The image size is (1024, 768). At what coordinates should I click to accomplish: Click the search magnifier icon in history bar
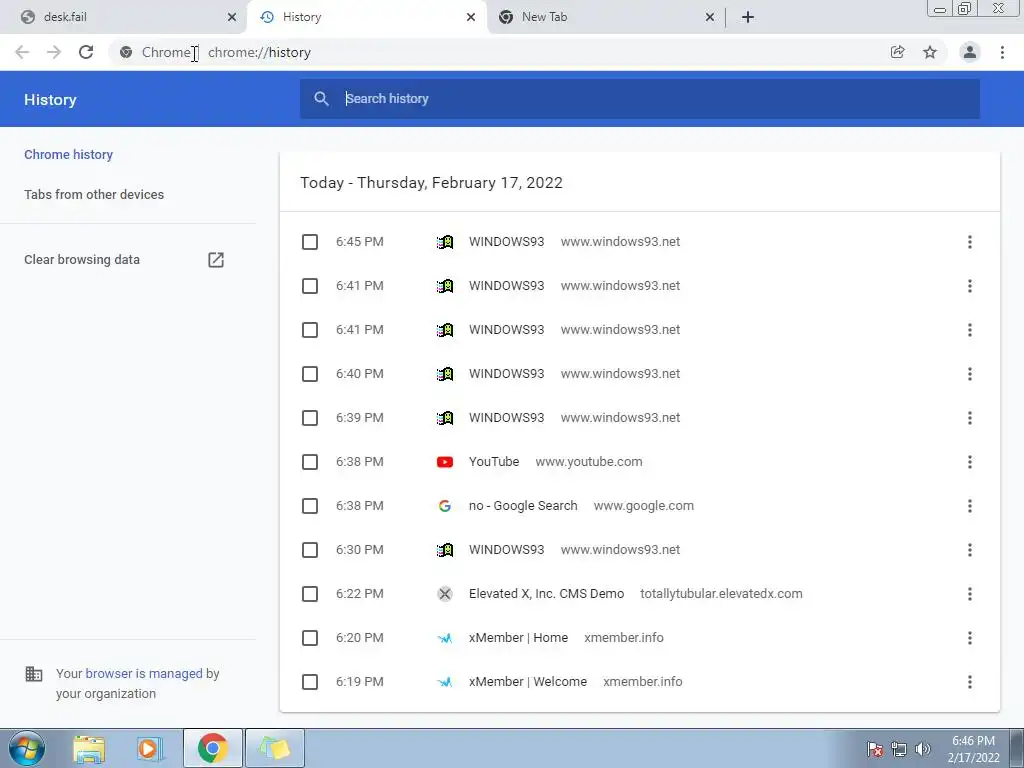321,99
